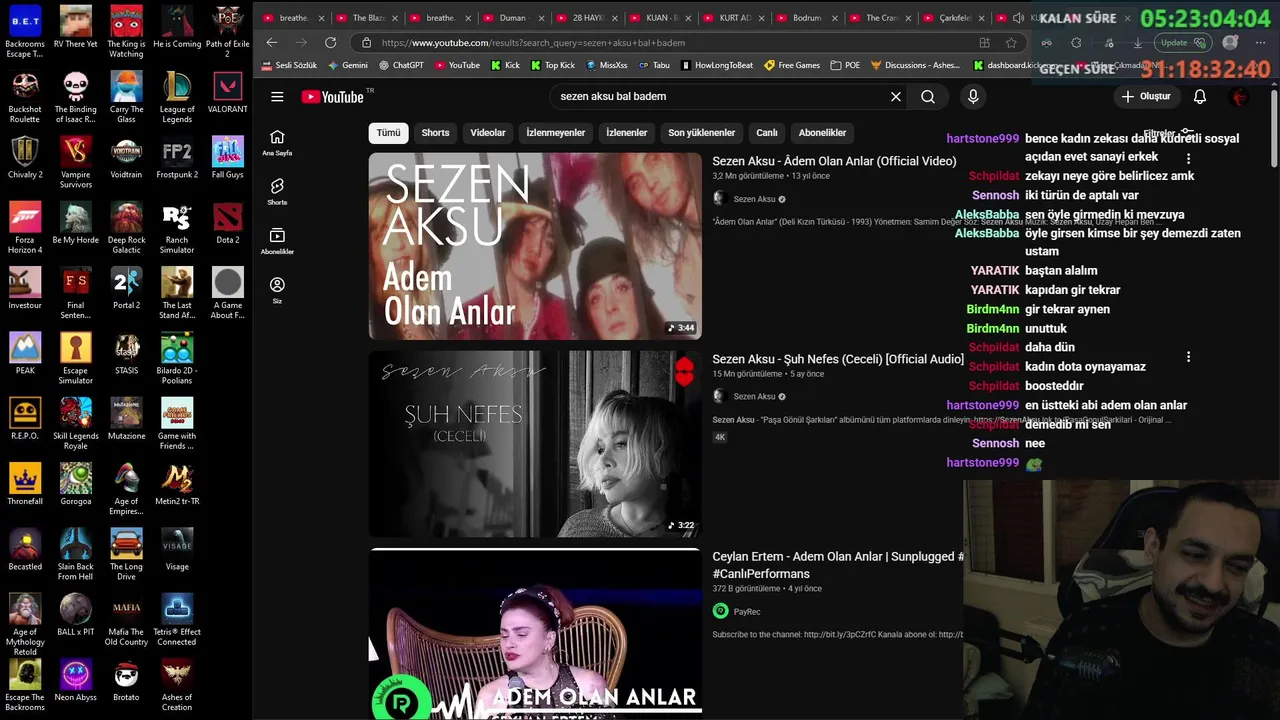Viewport: 1280px width, 720px height.
Task: Open ChatGPT bookmark
Action: coord(401,65)
